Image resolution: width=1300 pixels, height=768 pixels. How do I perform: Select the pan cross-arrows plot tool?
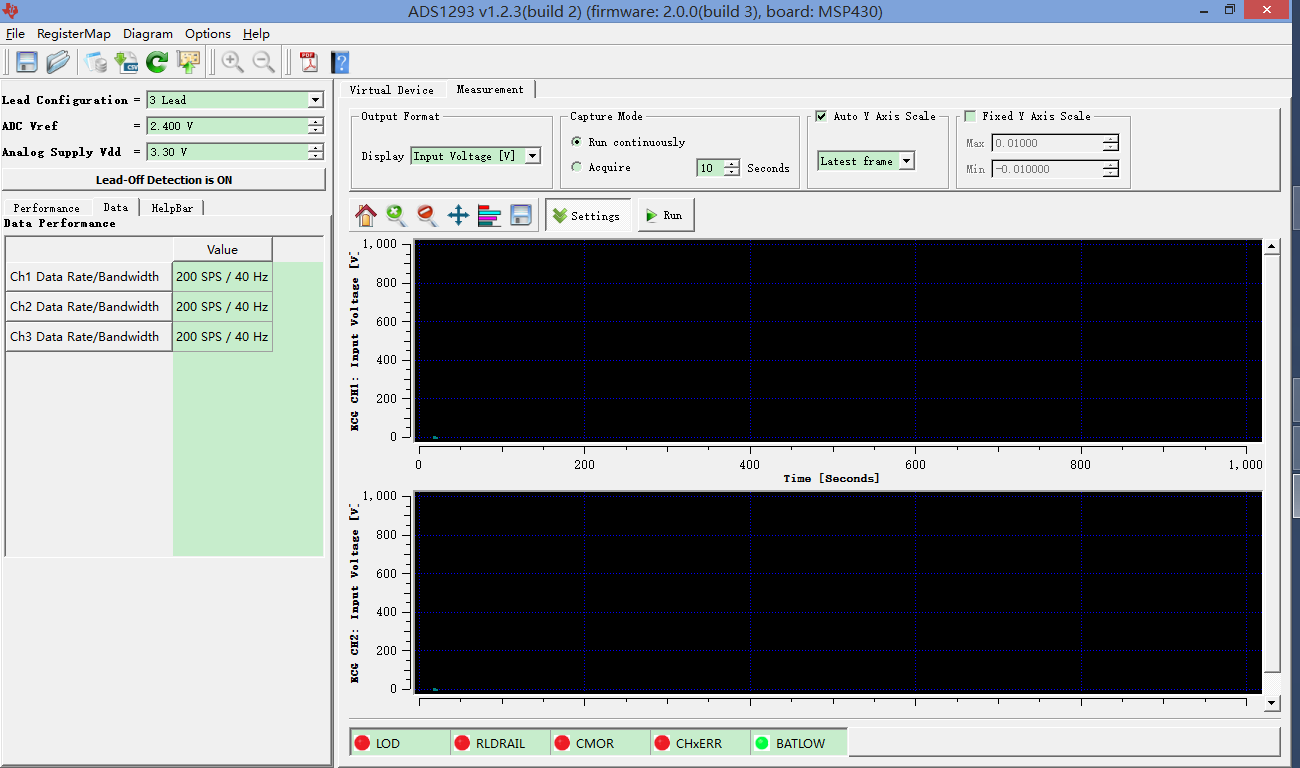(458, 215)
